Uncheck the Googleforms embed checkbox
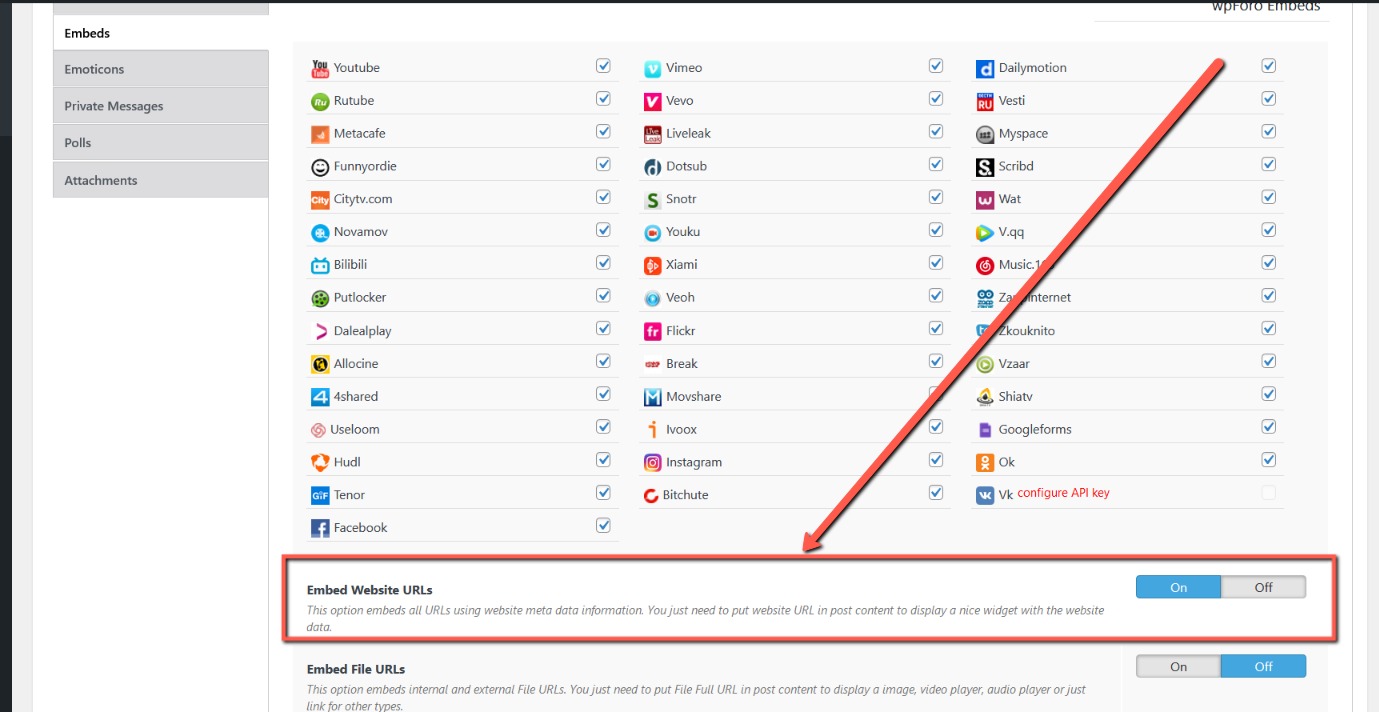1379x712 pixels. tap(1268, 427)
